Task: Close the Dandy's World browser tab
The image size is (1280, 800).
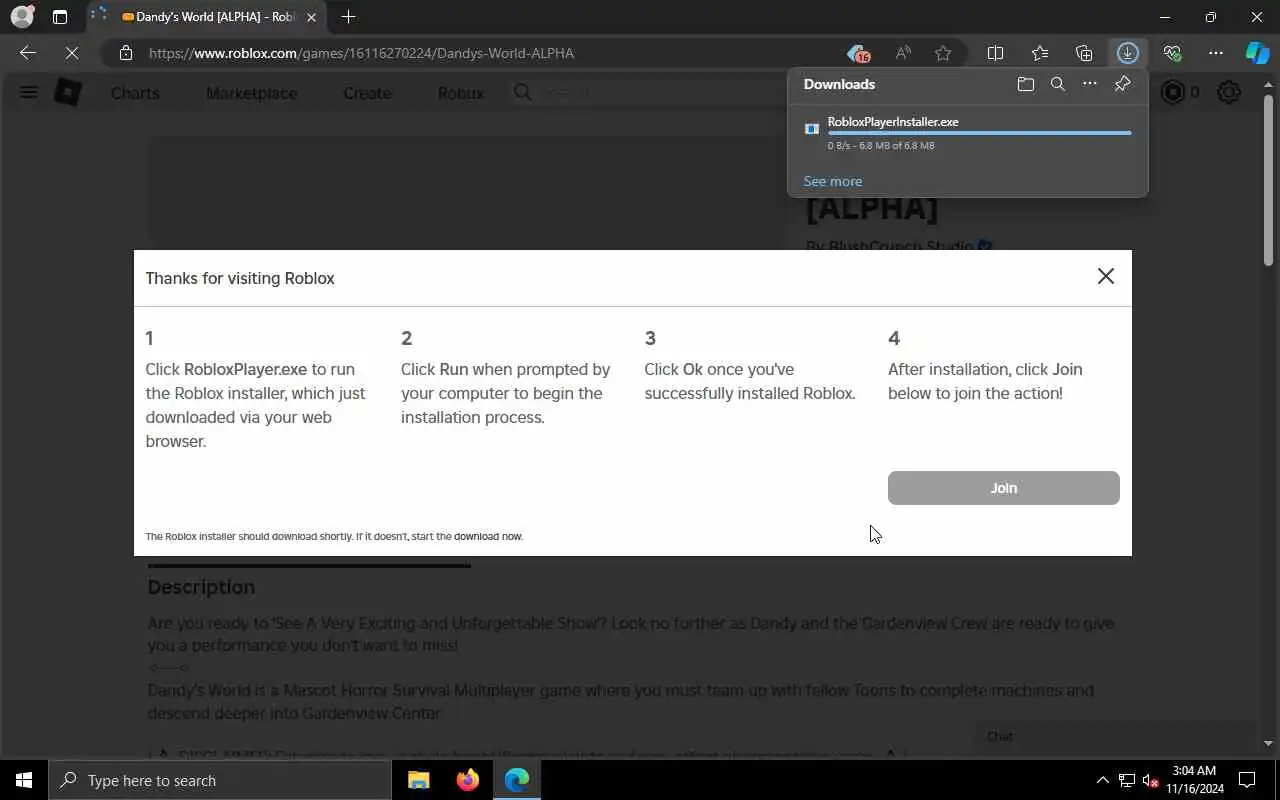Action: [x=311, y=17]
